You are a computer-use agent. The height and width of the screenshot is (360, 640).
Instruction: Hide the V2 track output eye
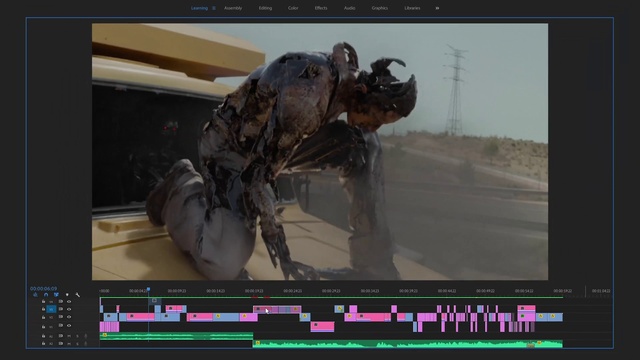(69, 317)
